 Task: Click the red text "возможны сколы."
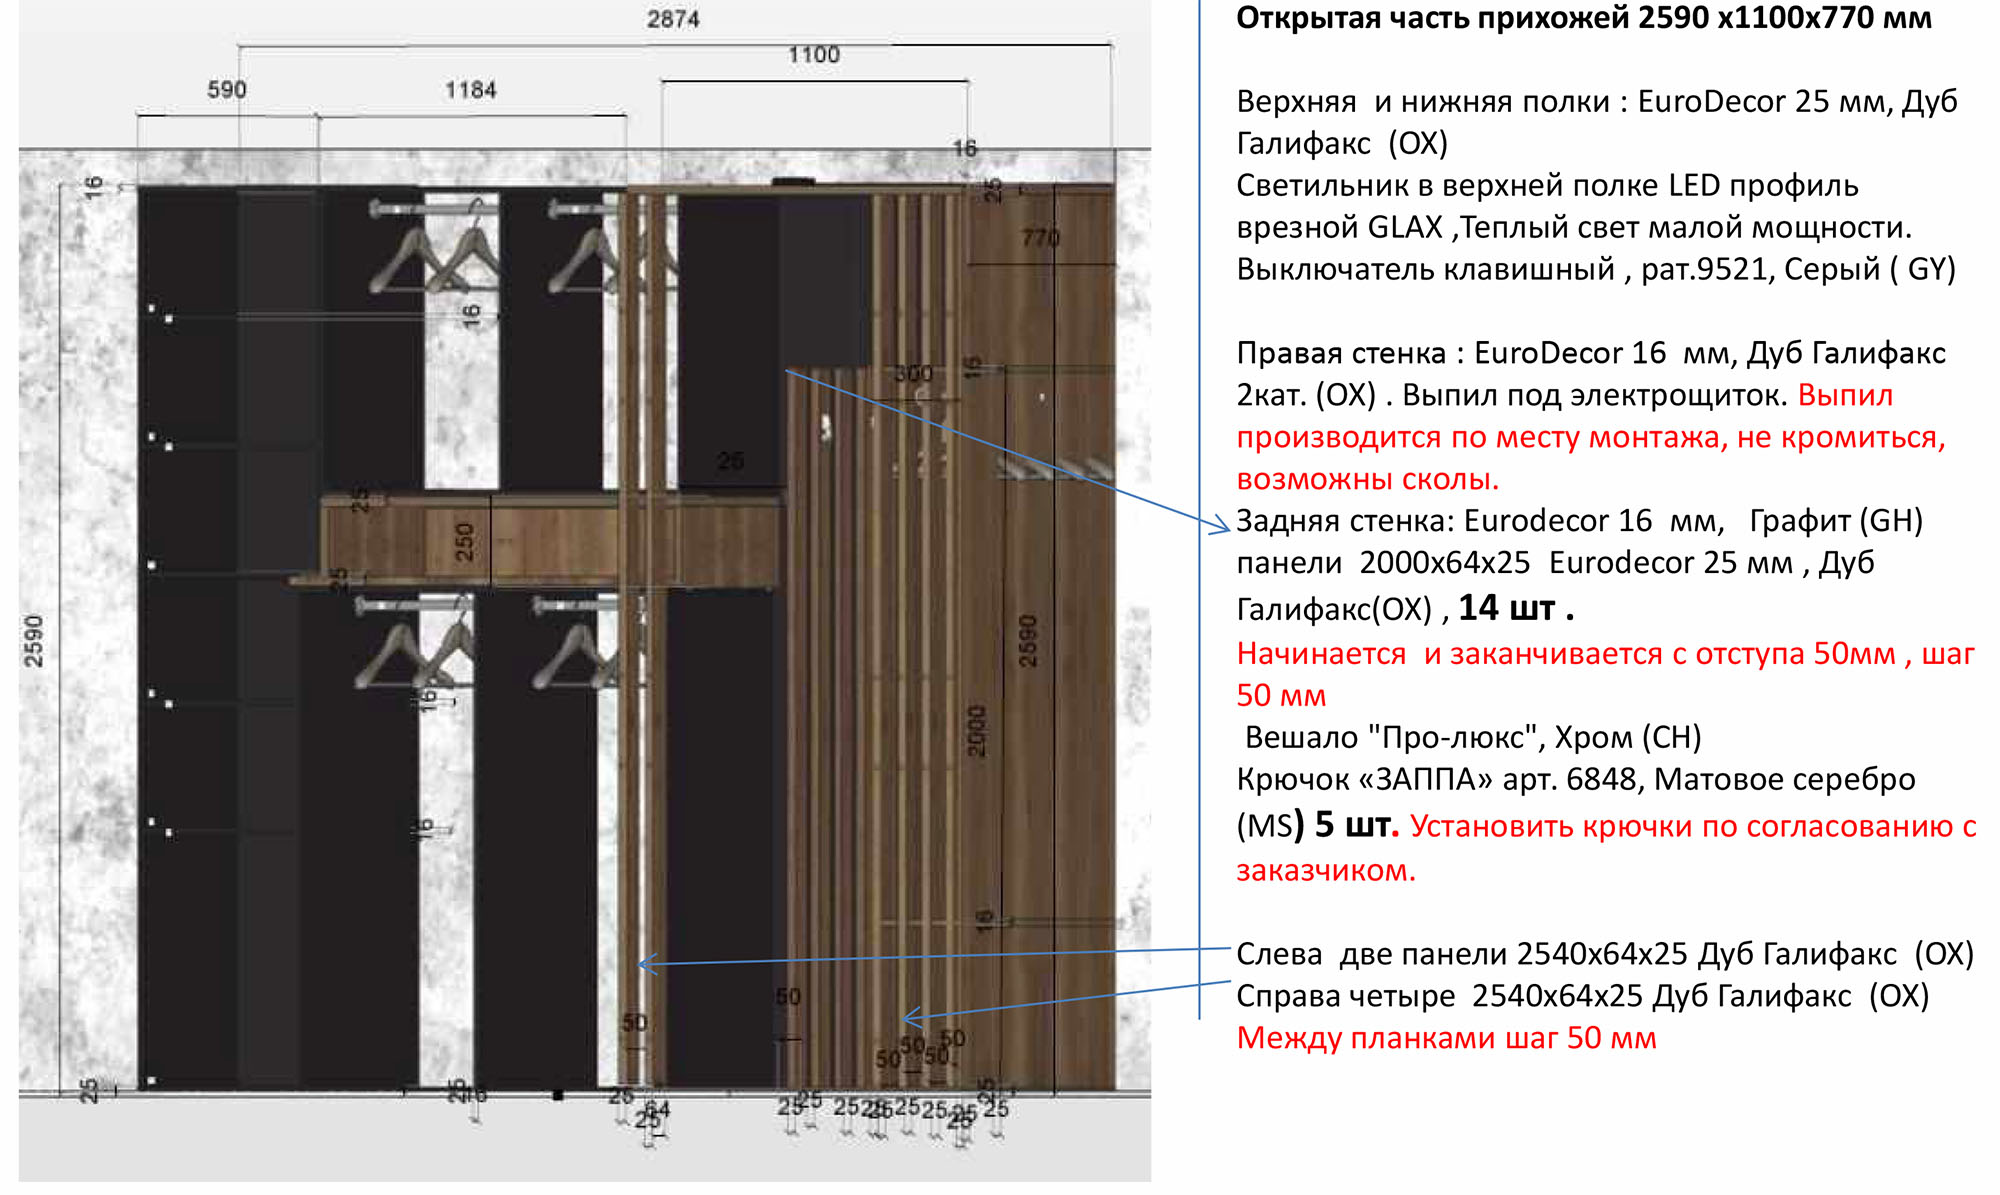point(1368,479)
